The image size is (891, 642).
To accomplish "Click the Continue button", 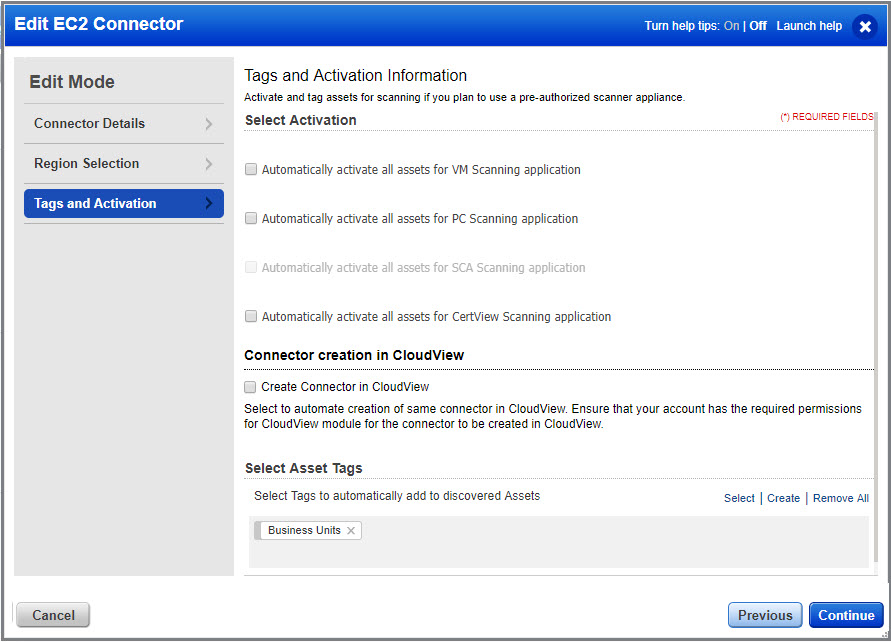I will point(846,615).
